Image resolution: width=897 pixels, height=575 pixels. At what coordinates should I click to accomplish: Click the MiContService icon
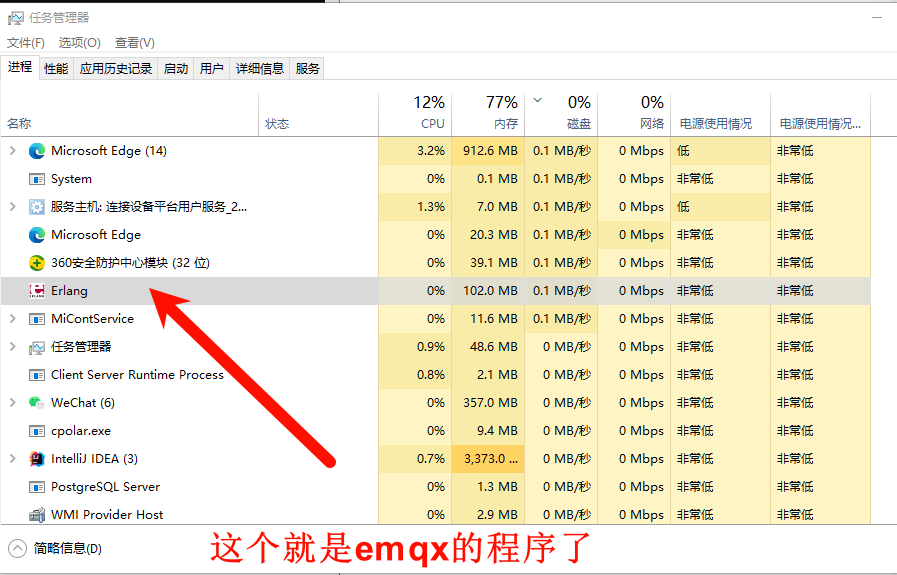37,319
